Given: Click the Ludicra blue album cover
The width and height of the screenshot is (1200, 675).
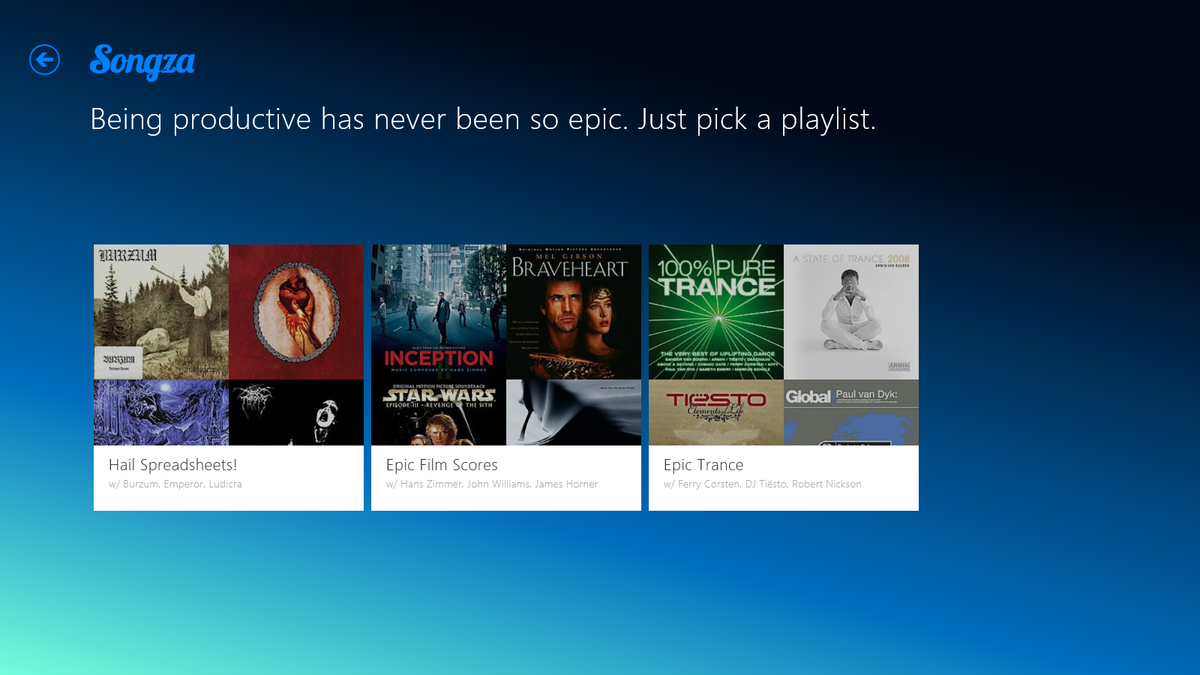Looking at the screenshot, I should coord(160,412).
